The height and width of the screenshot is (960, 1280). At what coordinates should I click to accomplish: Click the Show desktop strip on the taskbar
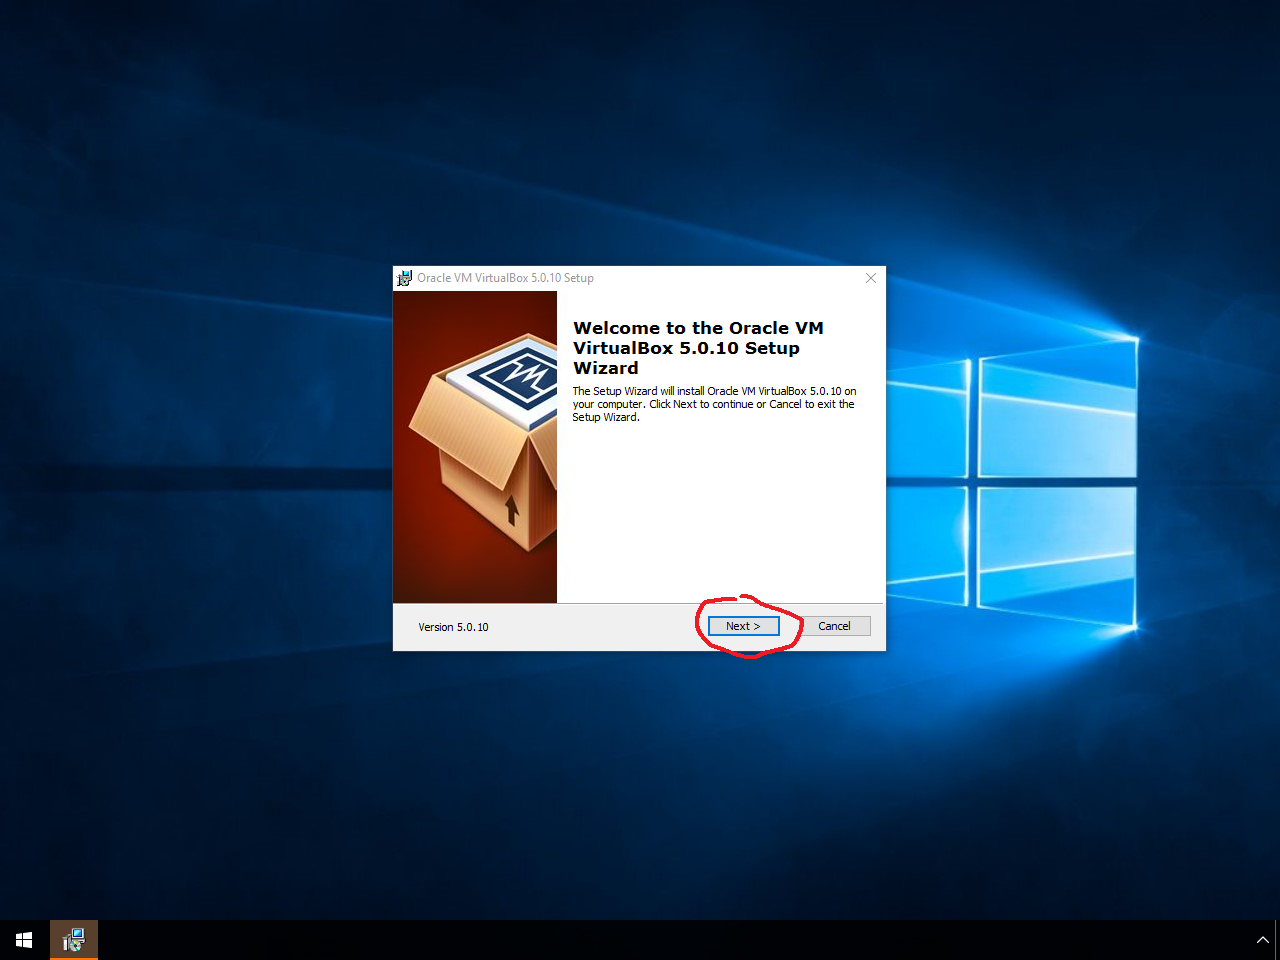[1277, 940]
